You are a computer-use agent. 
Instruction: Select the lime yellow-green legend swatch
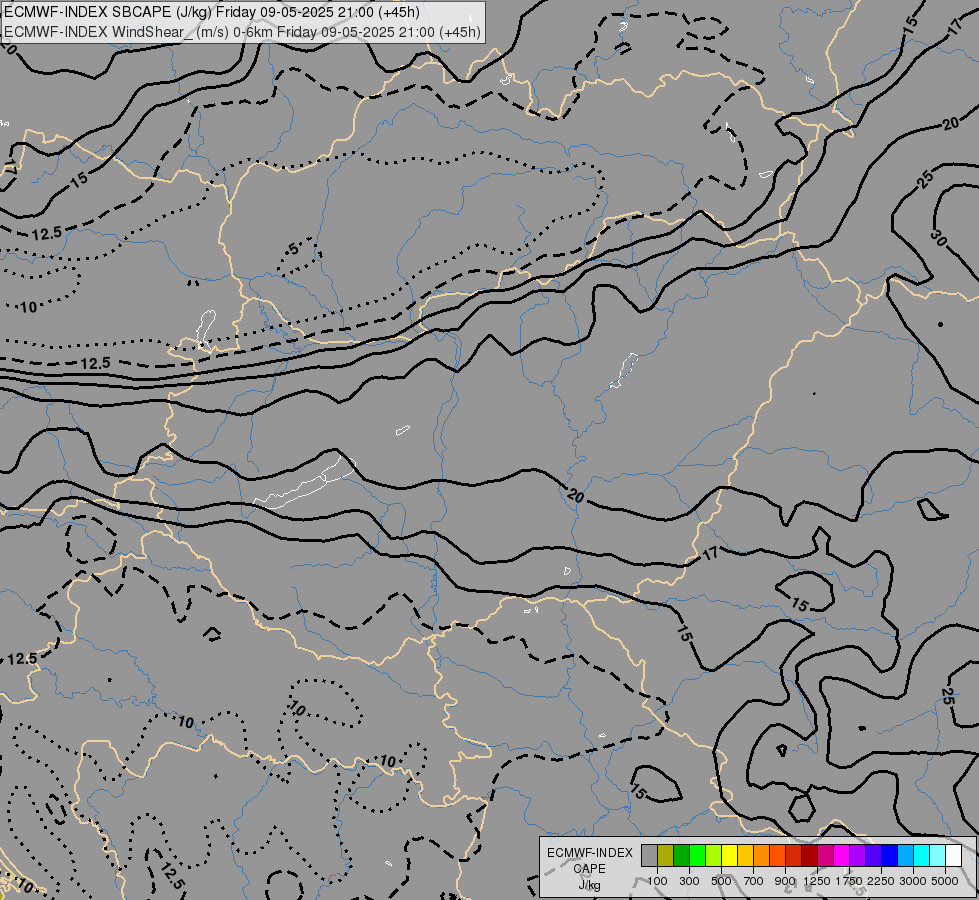click(713, 856)
